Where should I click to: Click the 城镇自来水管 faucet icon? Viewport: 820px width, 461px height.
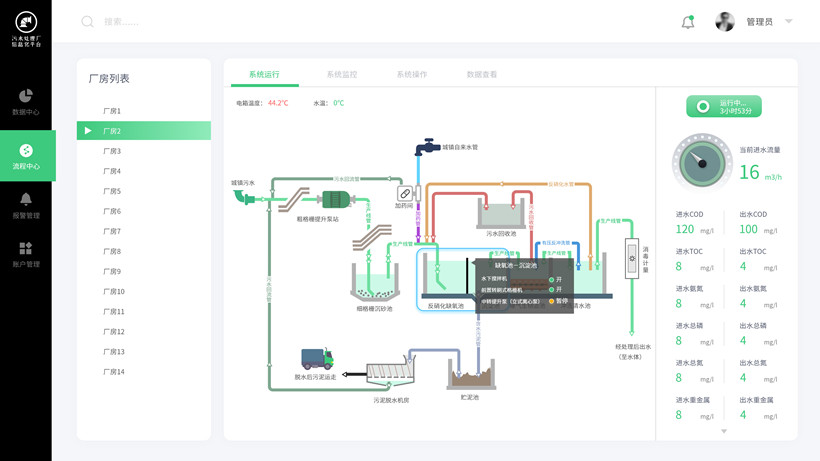point(427,148)
